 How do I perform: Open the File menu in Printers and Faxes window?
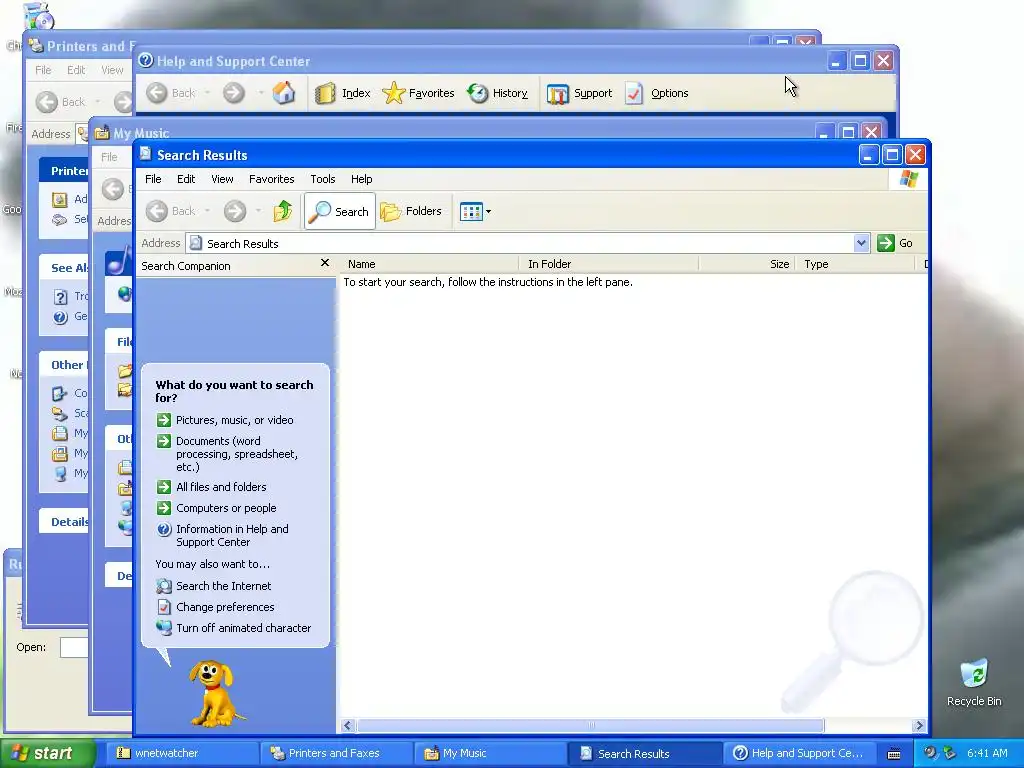[43, 70]
